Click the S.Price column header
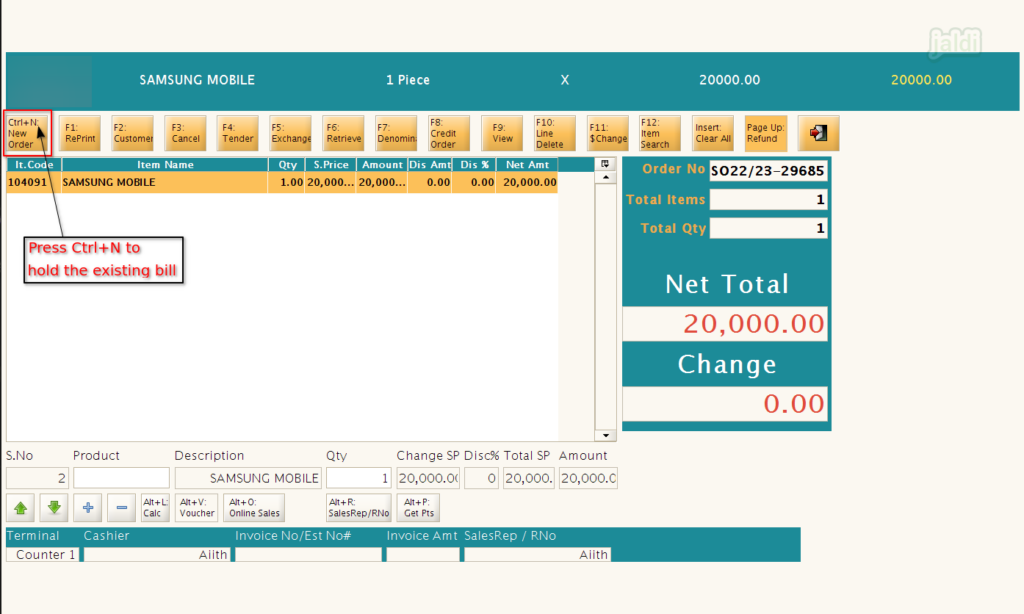Viewport: 1024px width, 614px height. point(330,165)
